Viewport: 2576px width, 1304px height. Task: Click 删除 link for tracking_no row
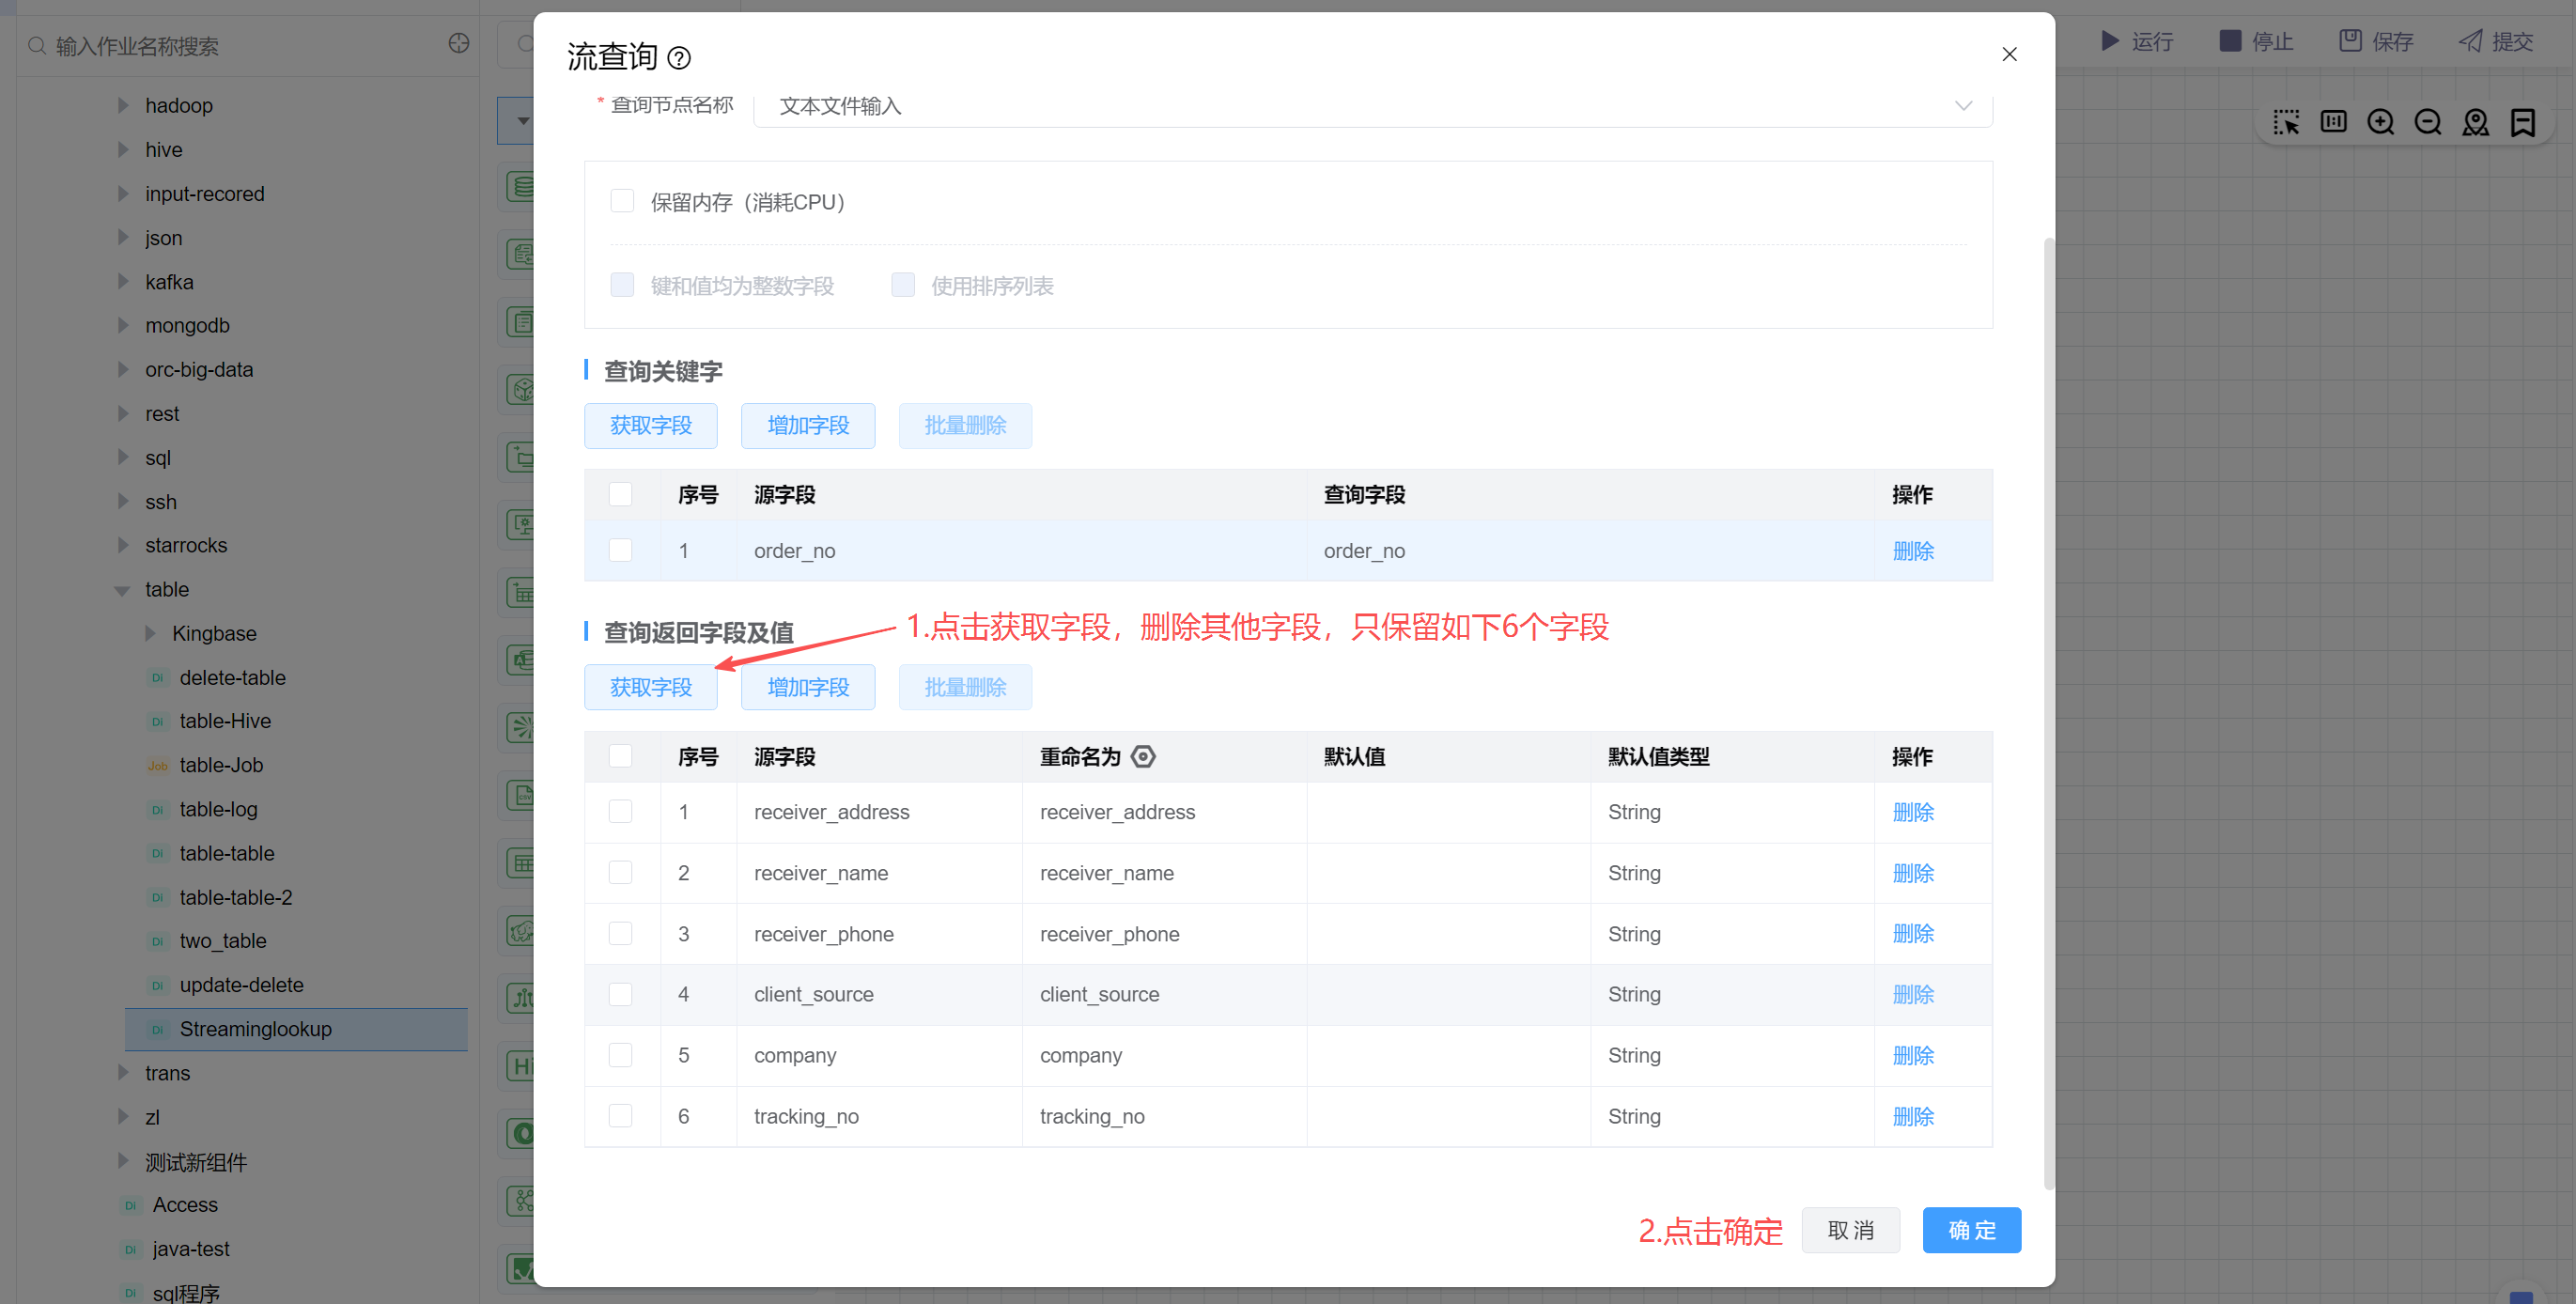click(1912, 1117)
